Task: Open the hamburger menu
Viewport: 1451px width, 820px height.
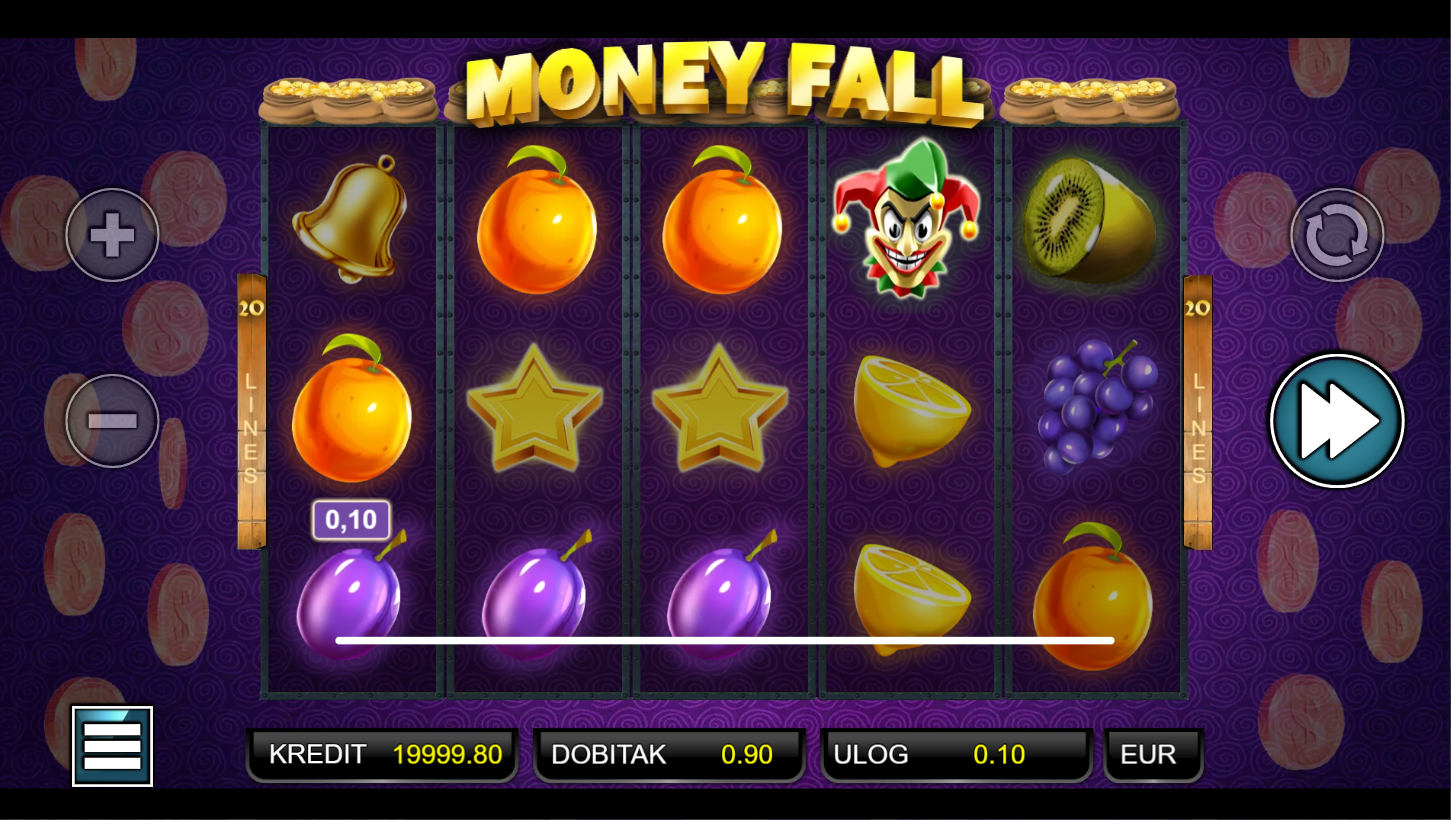Action: coord(112,746)
